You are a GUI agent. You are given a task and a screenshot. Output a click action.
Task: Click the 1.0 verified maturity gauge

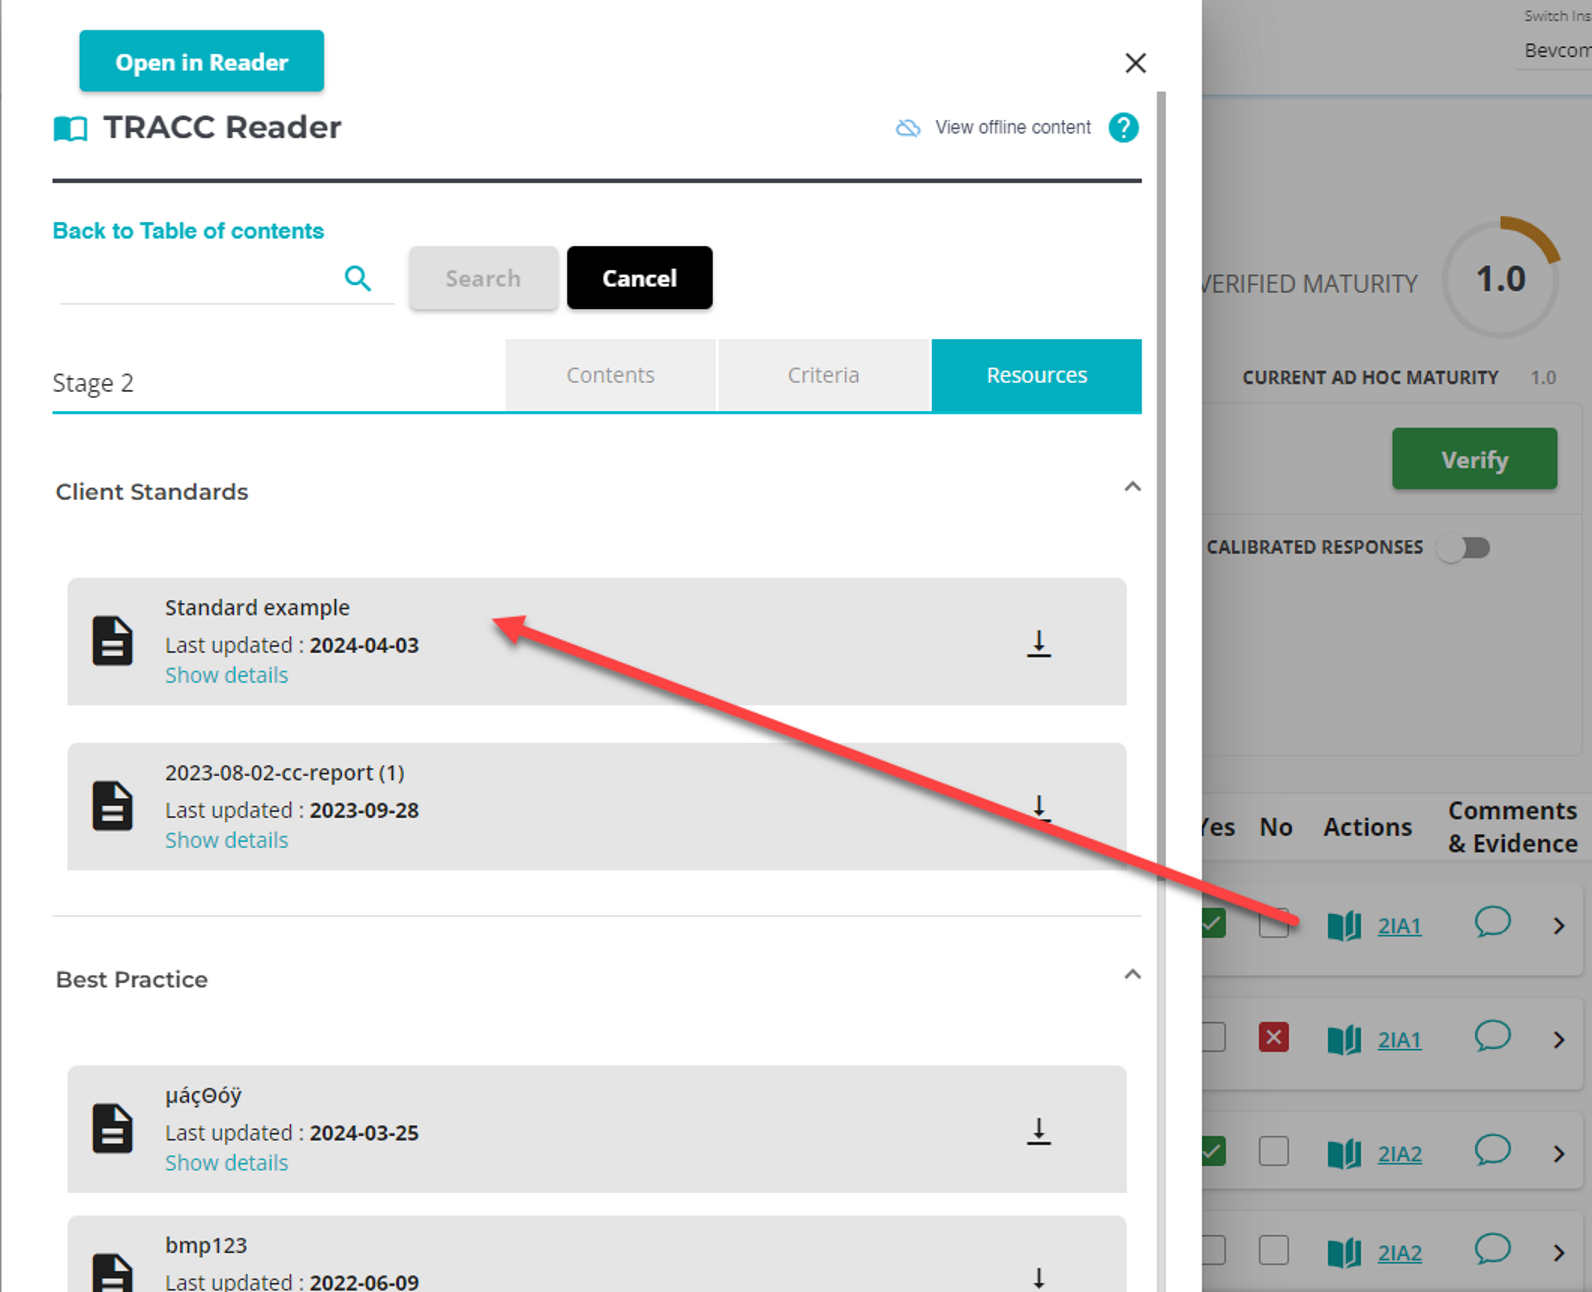[x=1501, y=278]
